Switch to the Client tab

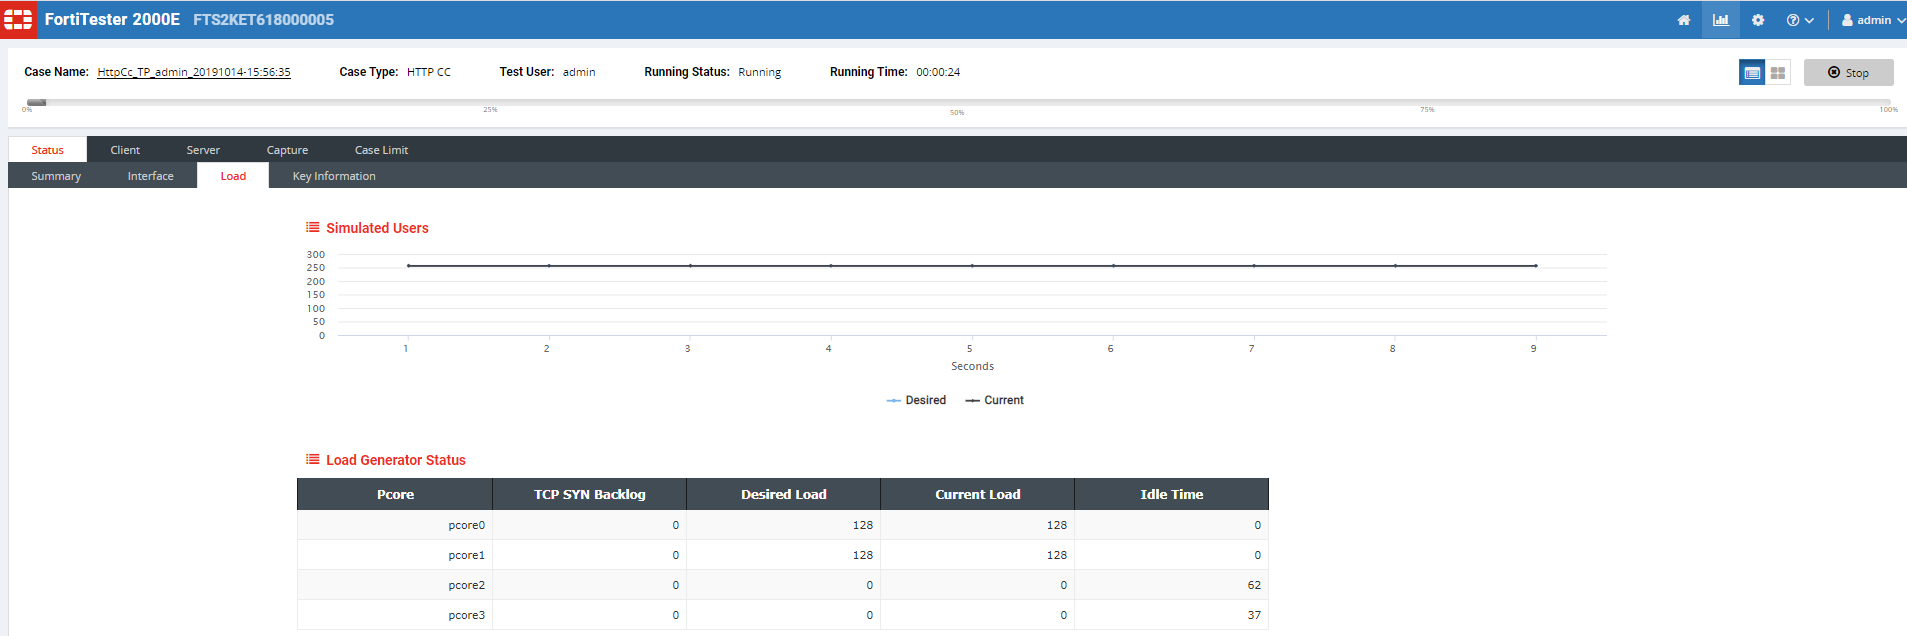pos(125,150)
